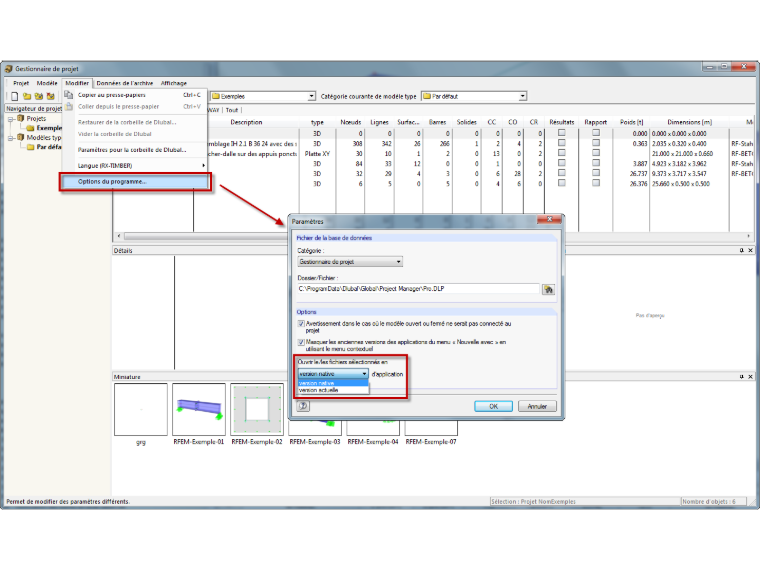
Task: Click the Projets node icon in navigator
Action: (20, 118)
